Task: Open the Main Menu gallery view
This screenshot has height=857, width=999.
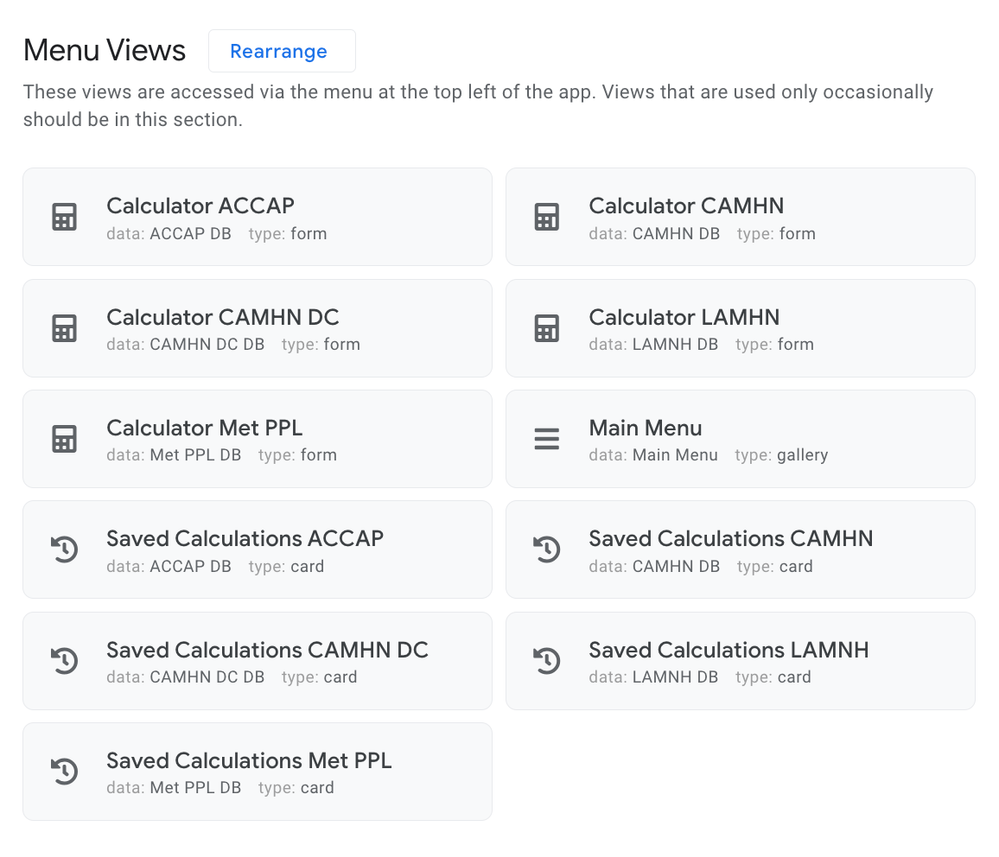Action: click(740, 439)
